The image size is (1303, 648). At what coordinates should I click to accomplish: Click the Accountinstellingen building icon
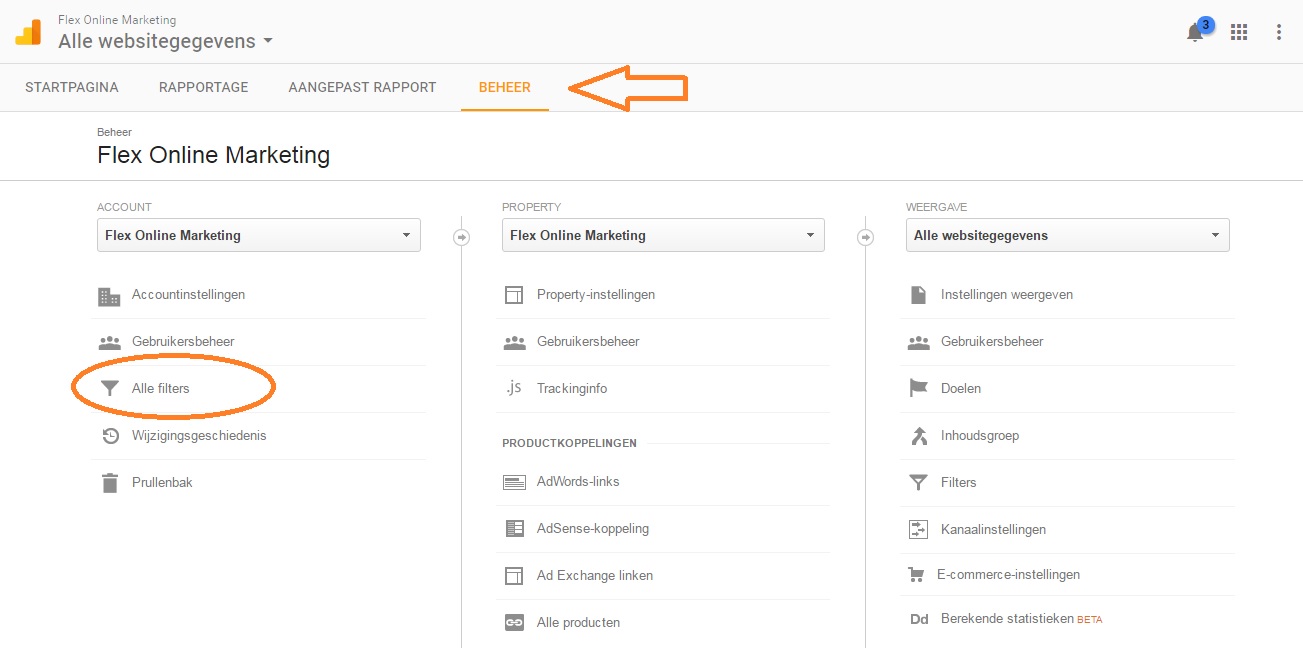109,296
